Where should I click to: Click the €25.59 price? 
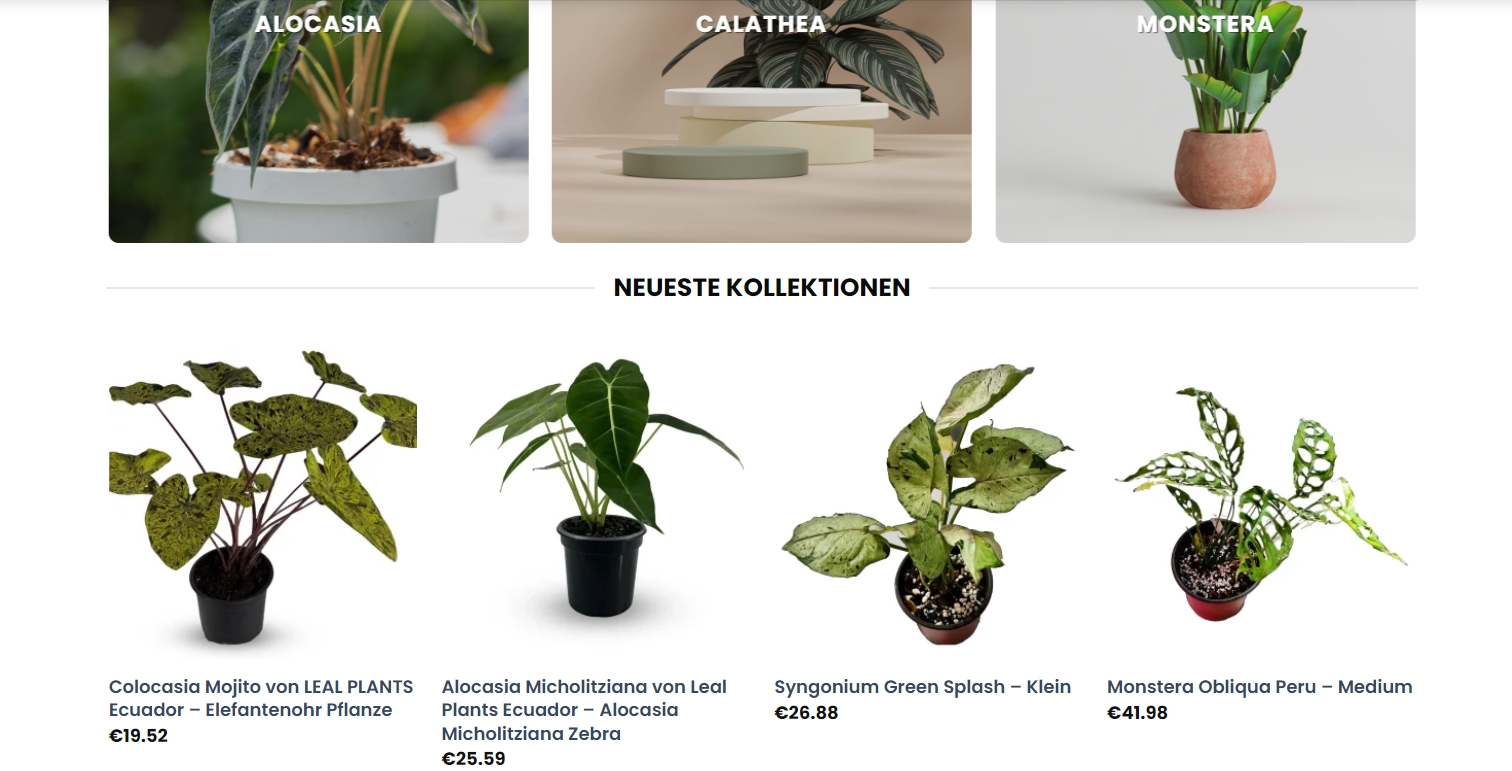[473, 759]
